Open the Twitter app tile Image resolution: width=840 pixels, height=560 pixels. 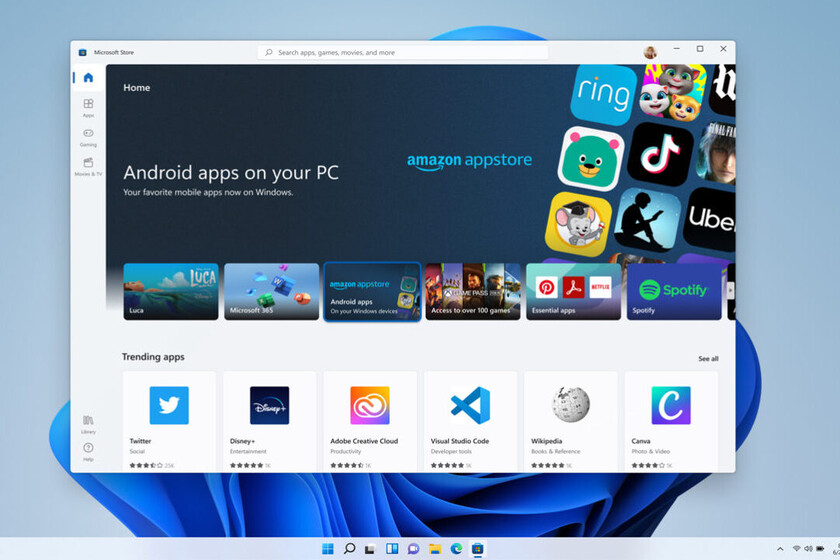point(169,422)
